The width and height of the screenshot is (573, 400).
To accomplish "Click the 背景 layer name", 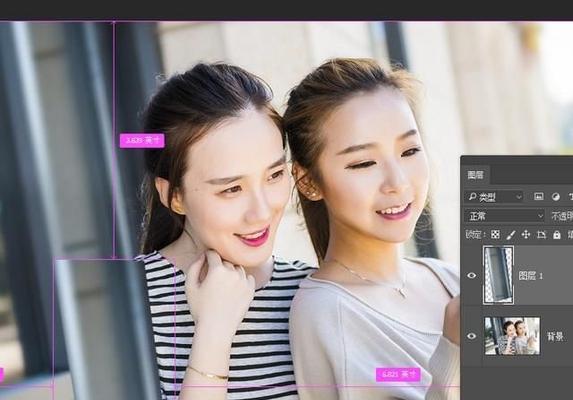I will [555, 336].
